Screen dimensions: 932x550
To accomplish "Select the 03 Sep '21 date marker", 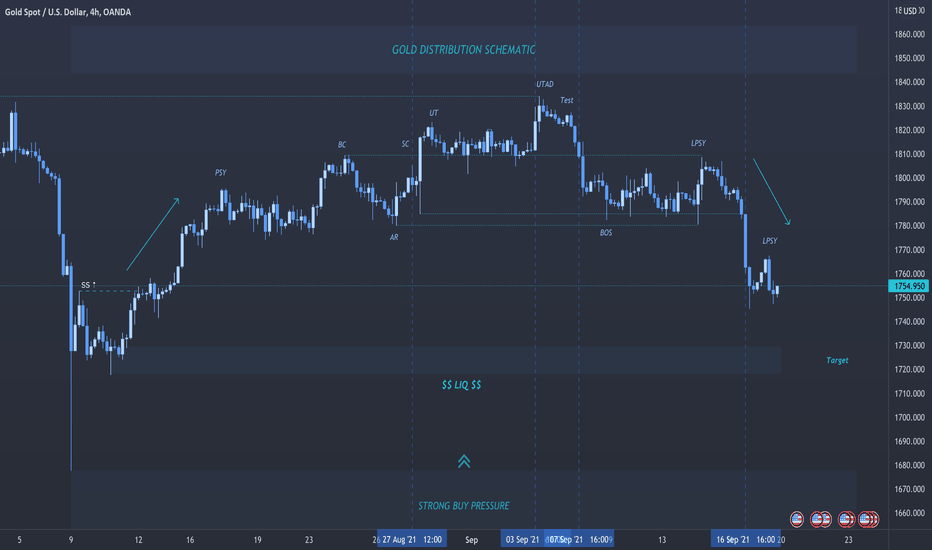I will click(522, 539).
